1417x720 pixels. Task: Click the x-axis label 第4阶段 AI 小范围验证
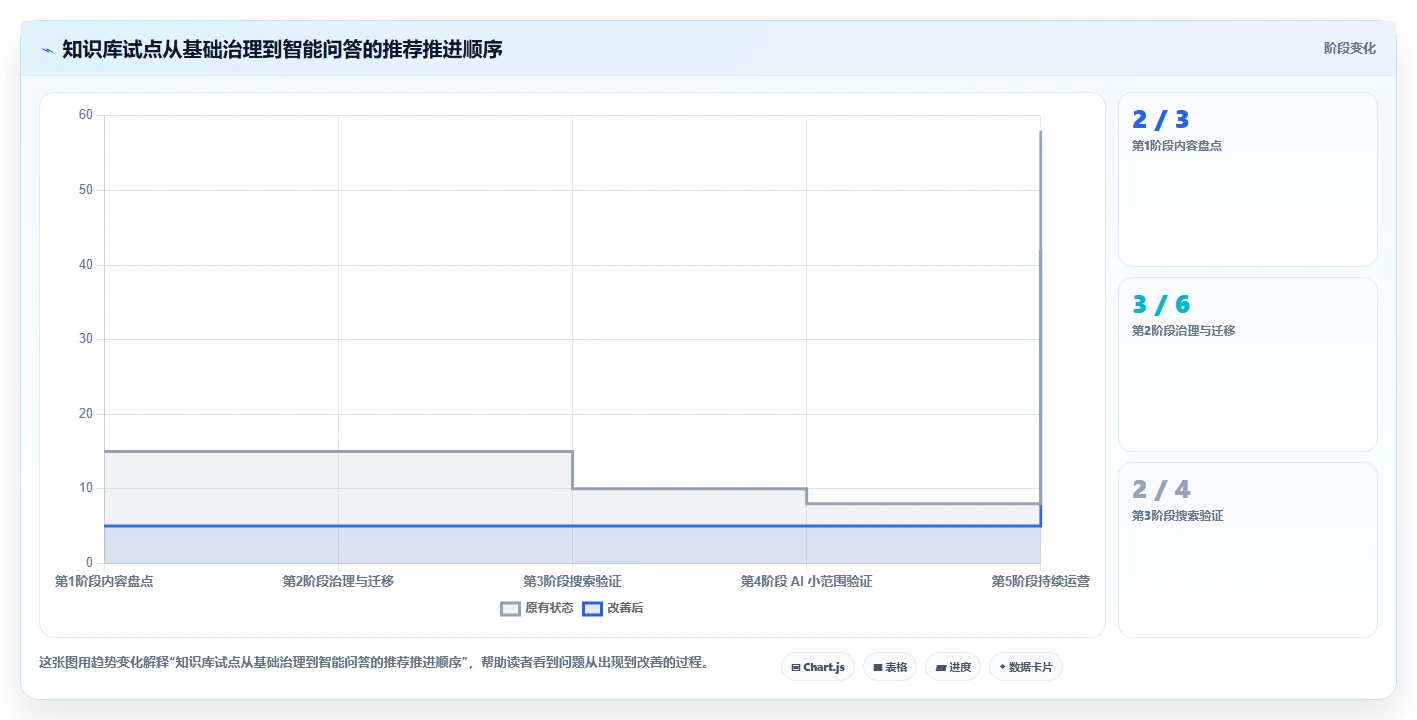[x=806, y=581]
